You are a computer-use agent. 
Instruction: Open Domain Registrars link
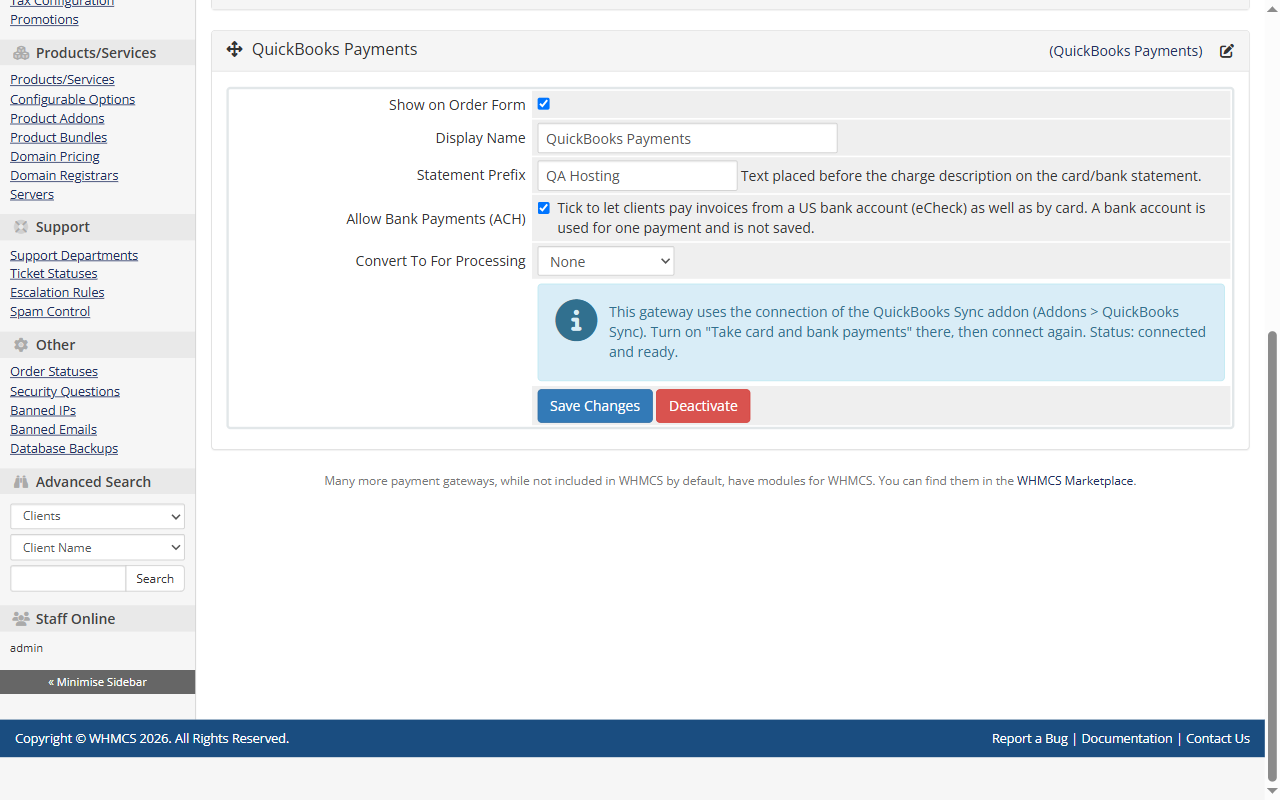point(64,175)
